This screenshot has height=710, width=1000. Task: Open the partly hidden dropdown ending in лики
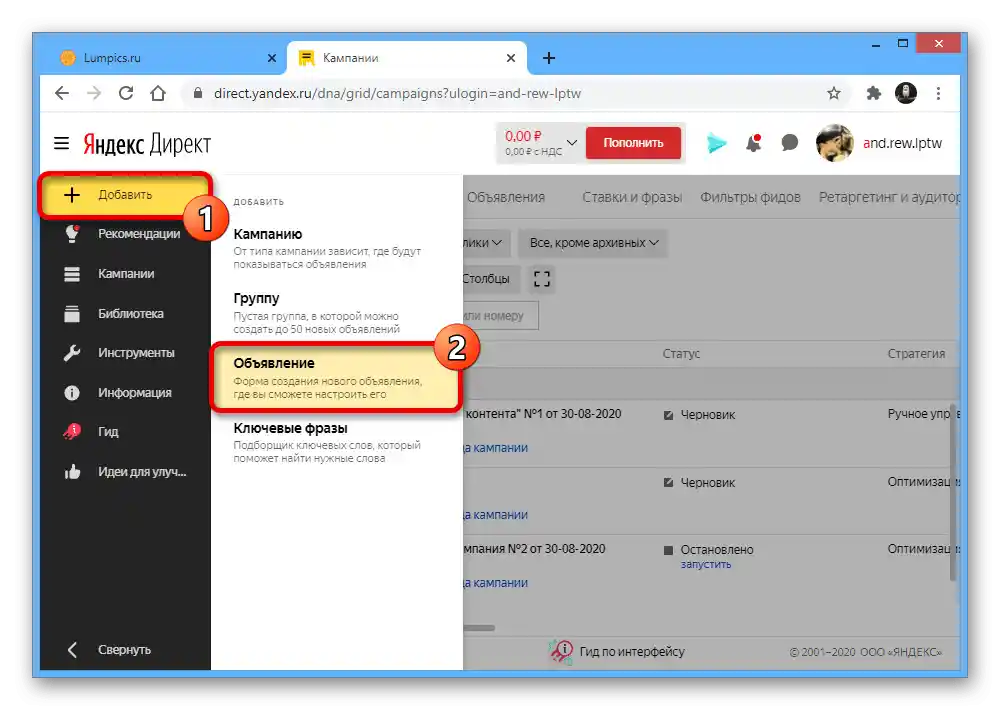[x=487, y=243]
